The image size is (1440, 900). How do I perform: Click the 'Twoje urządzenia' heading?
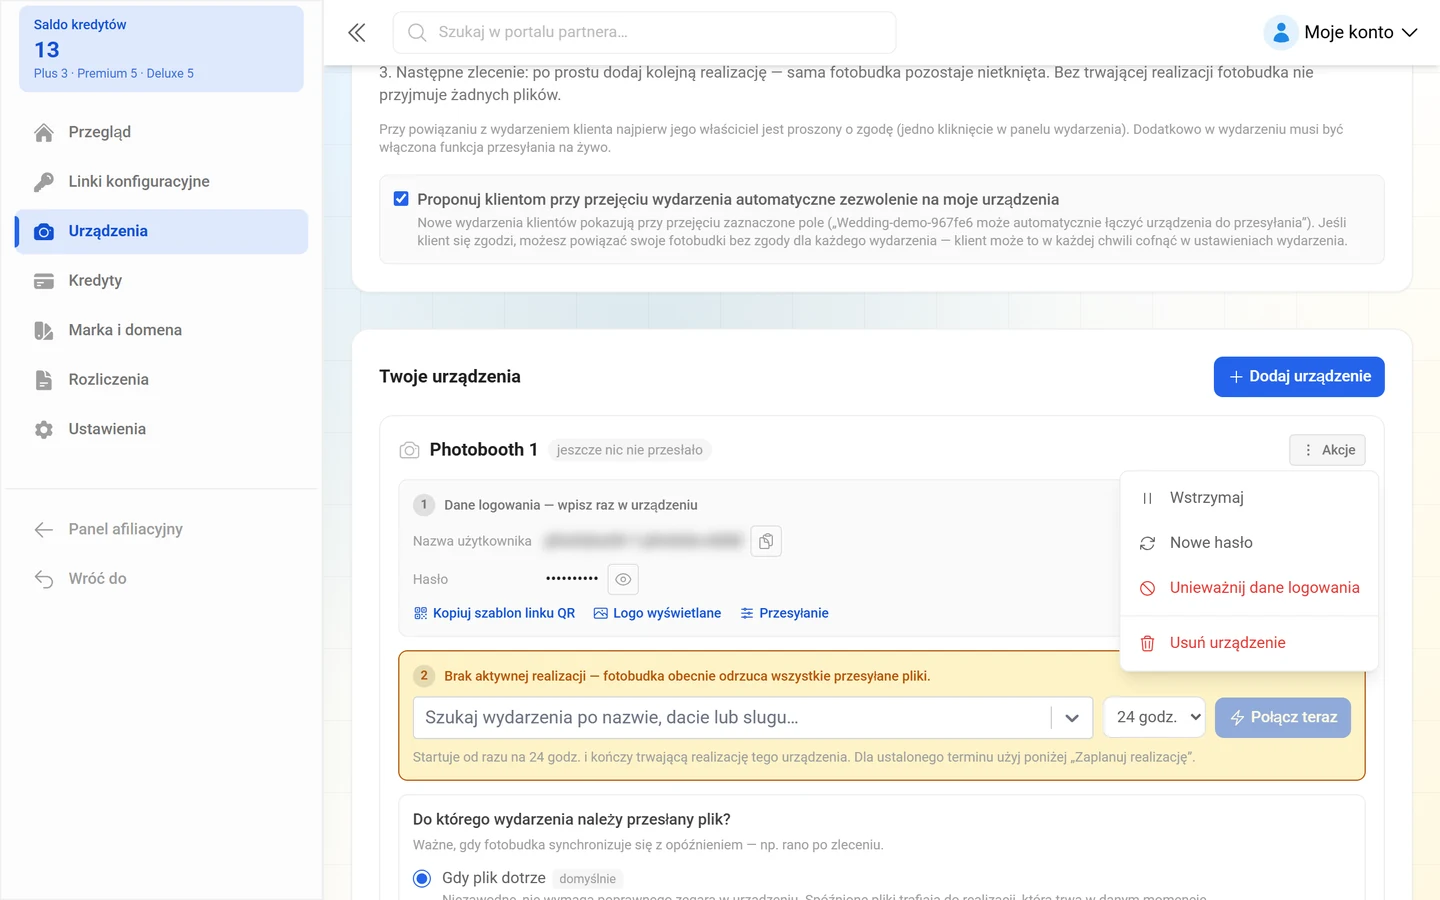pos(450,377)
